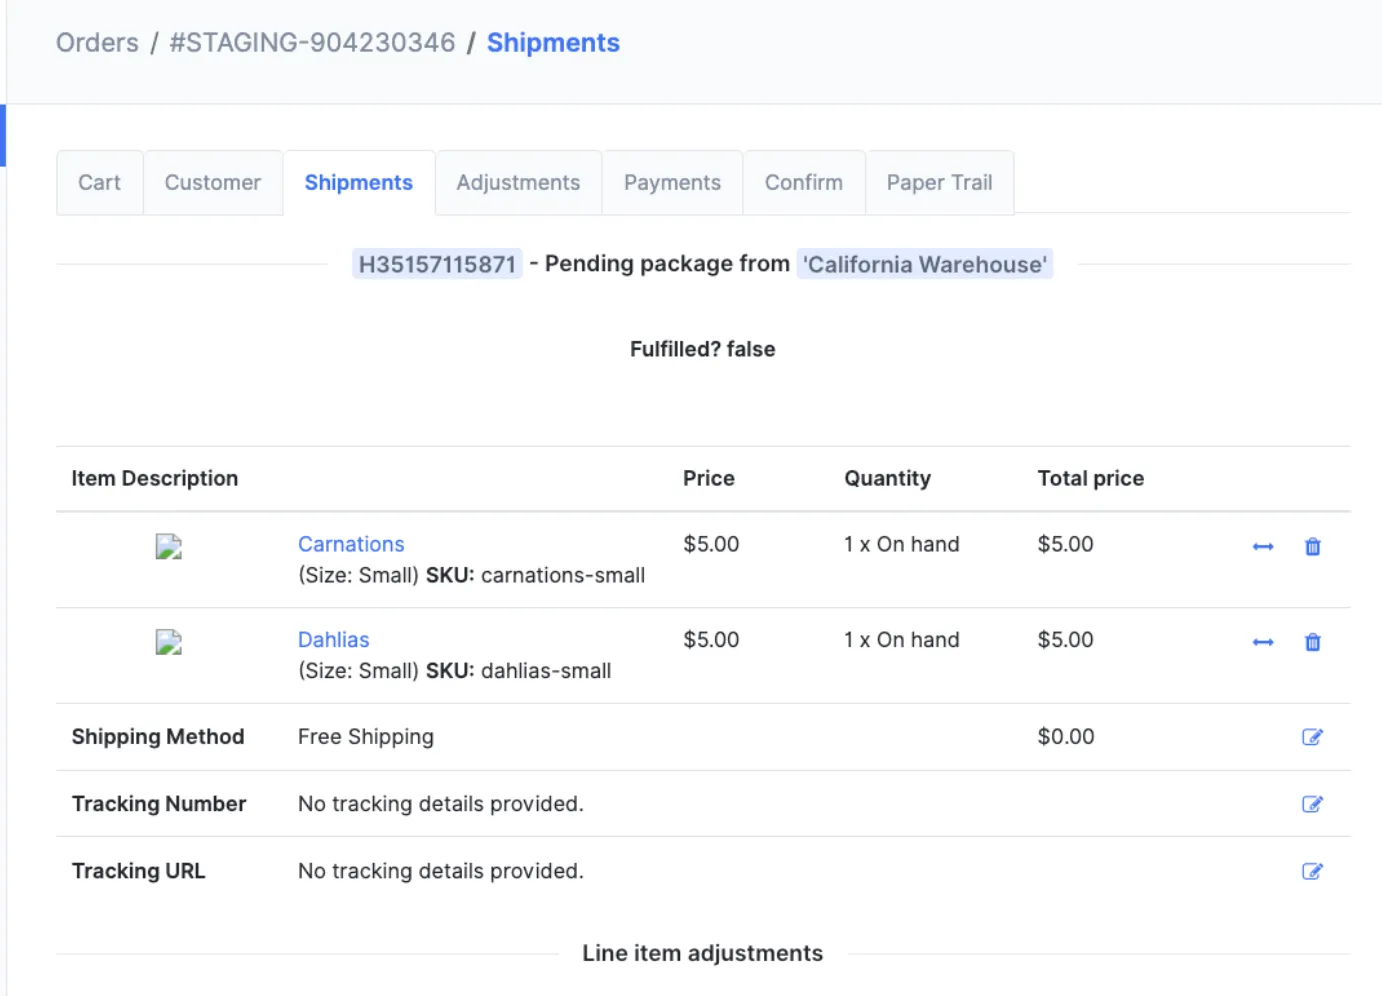Edit the Tracking URL row
This screenshot has width=1382, height=996.
(x=1312, y=871)
